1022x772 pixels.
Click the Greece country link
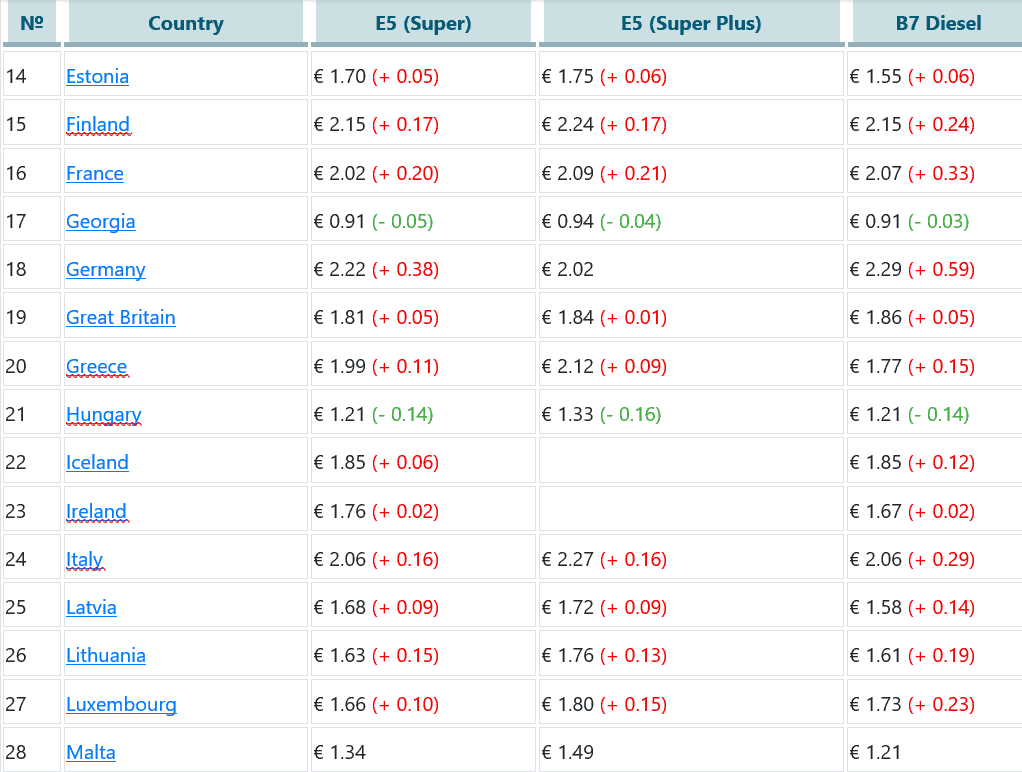pyautogui.click(x=96, y=366)
